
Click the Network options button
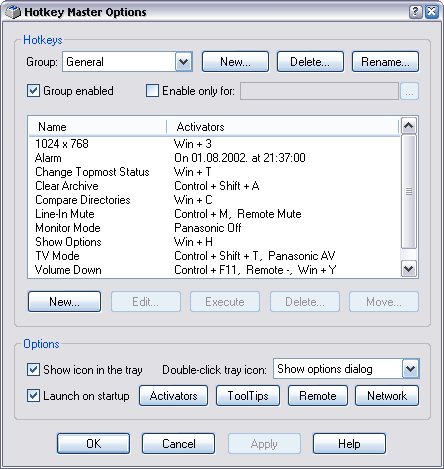pyautogui.click(x=387, y=396)
